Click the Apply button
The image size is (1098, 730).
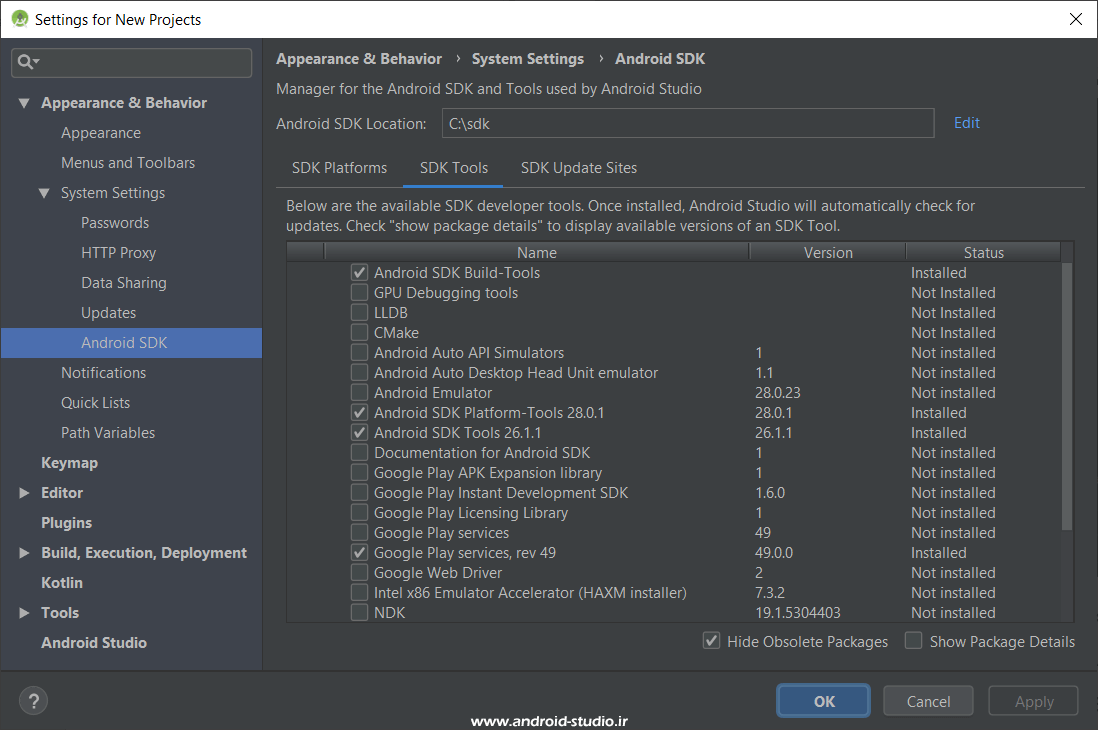click(1034, 701)
